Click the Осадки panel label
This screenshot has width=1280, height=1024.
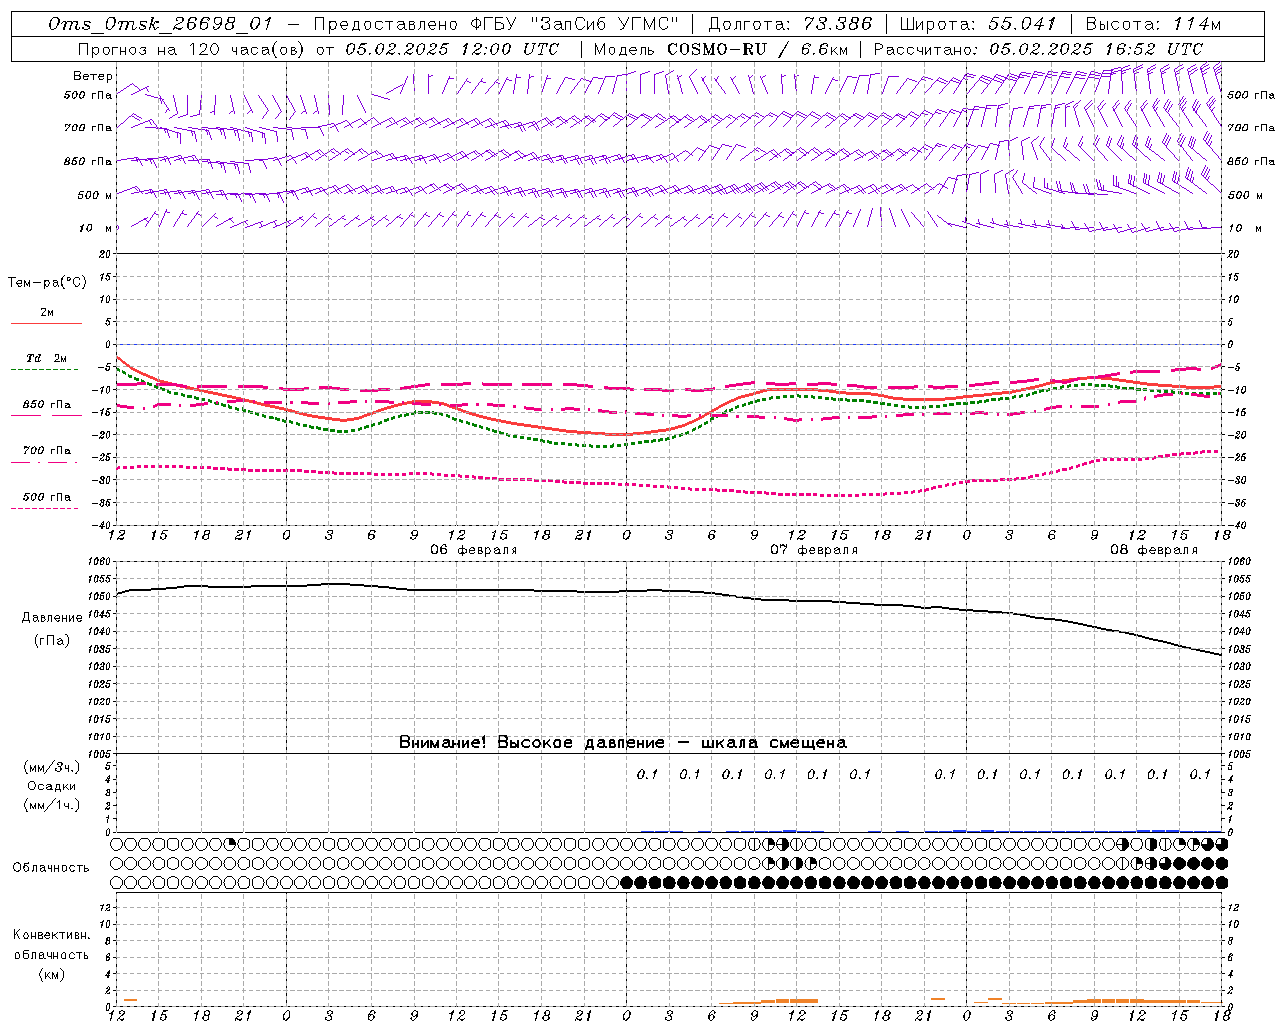tap(52, 786)
